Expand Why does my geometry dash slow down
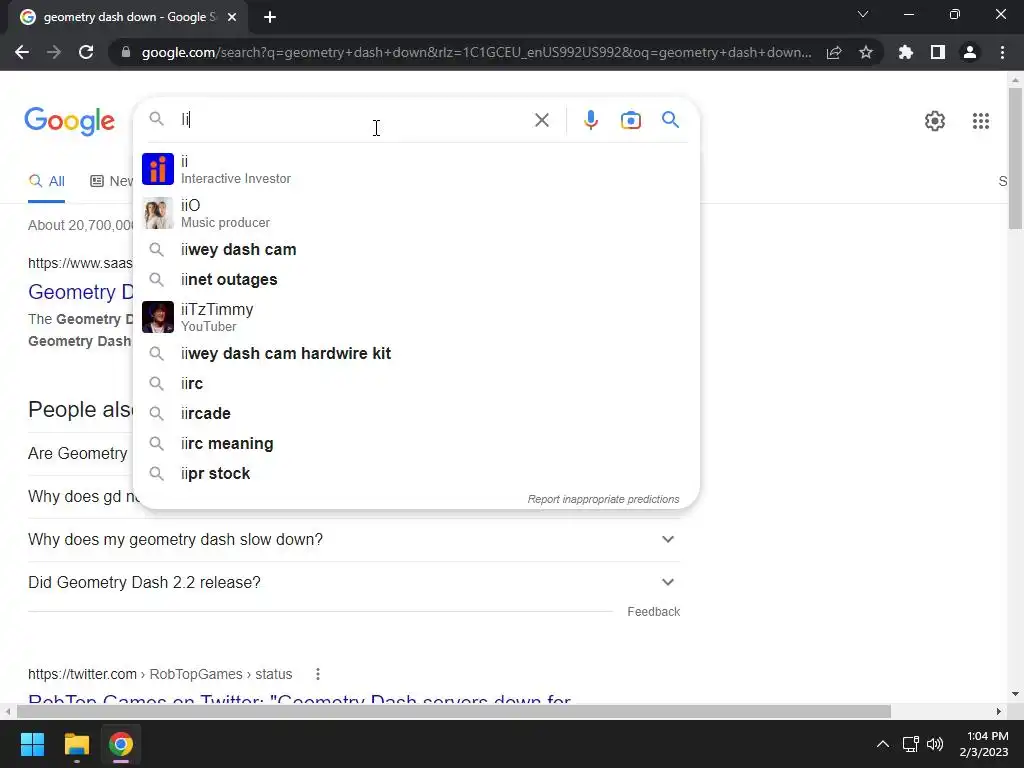Screen dimensions: 1024x768 [x=354, y=539]
